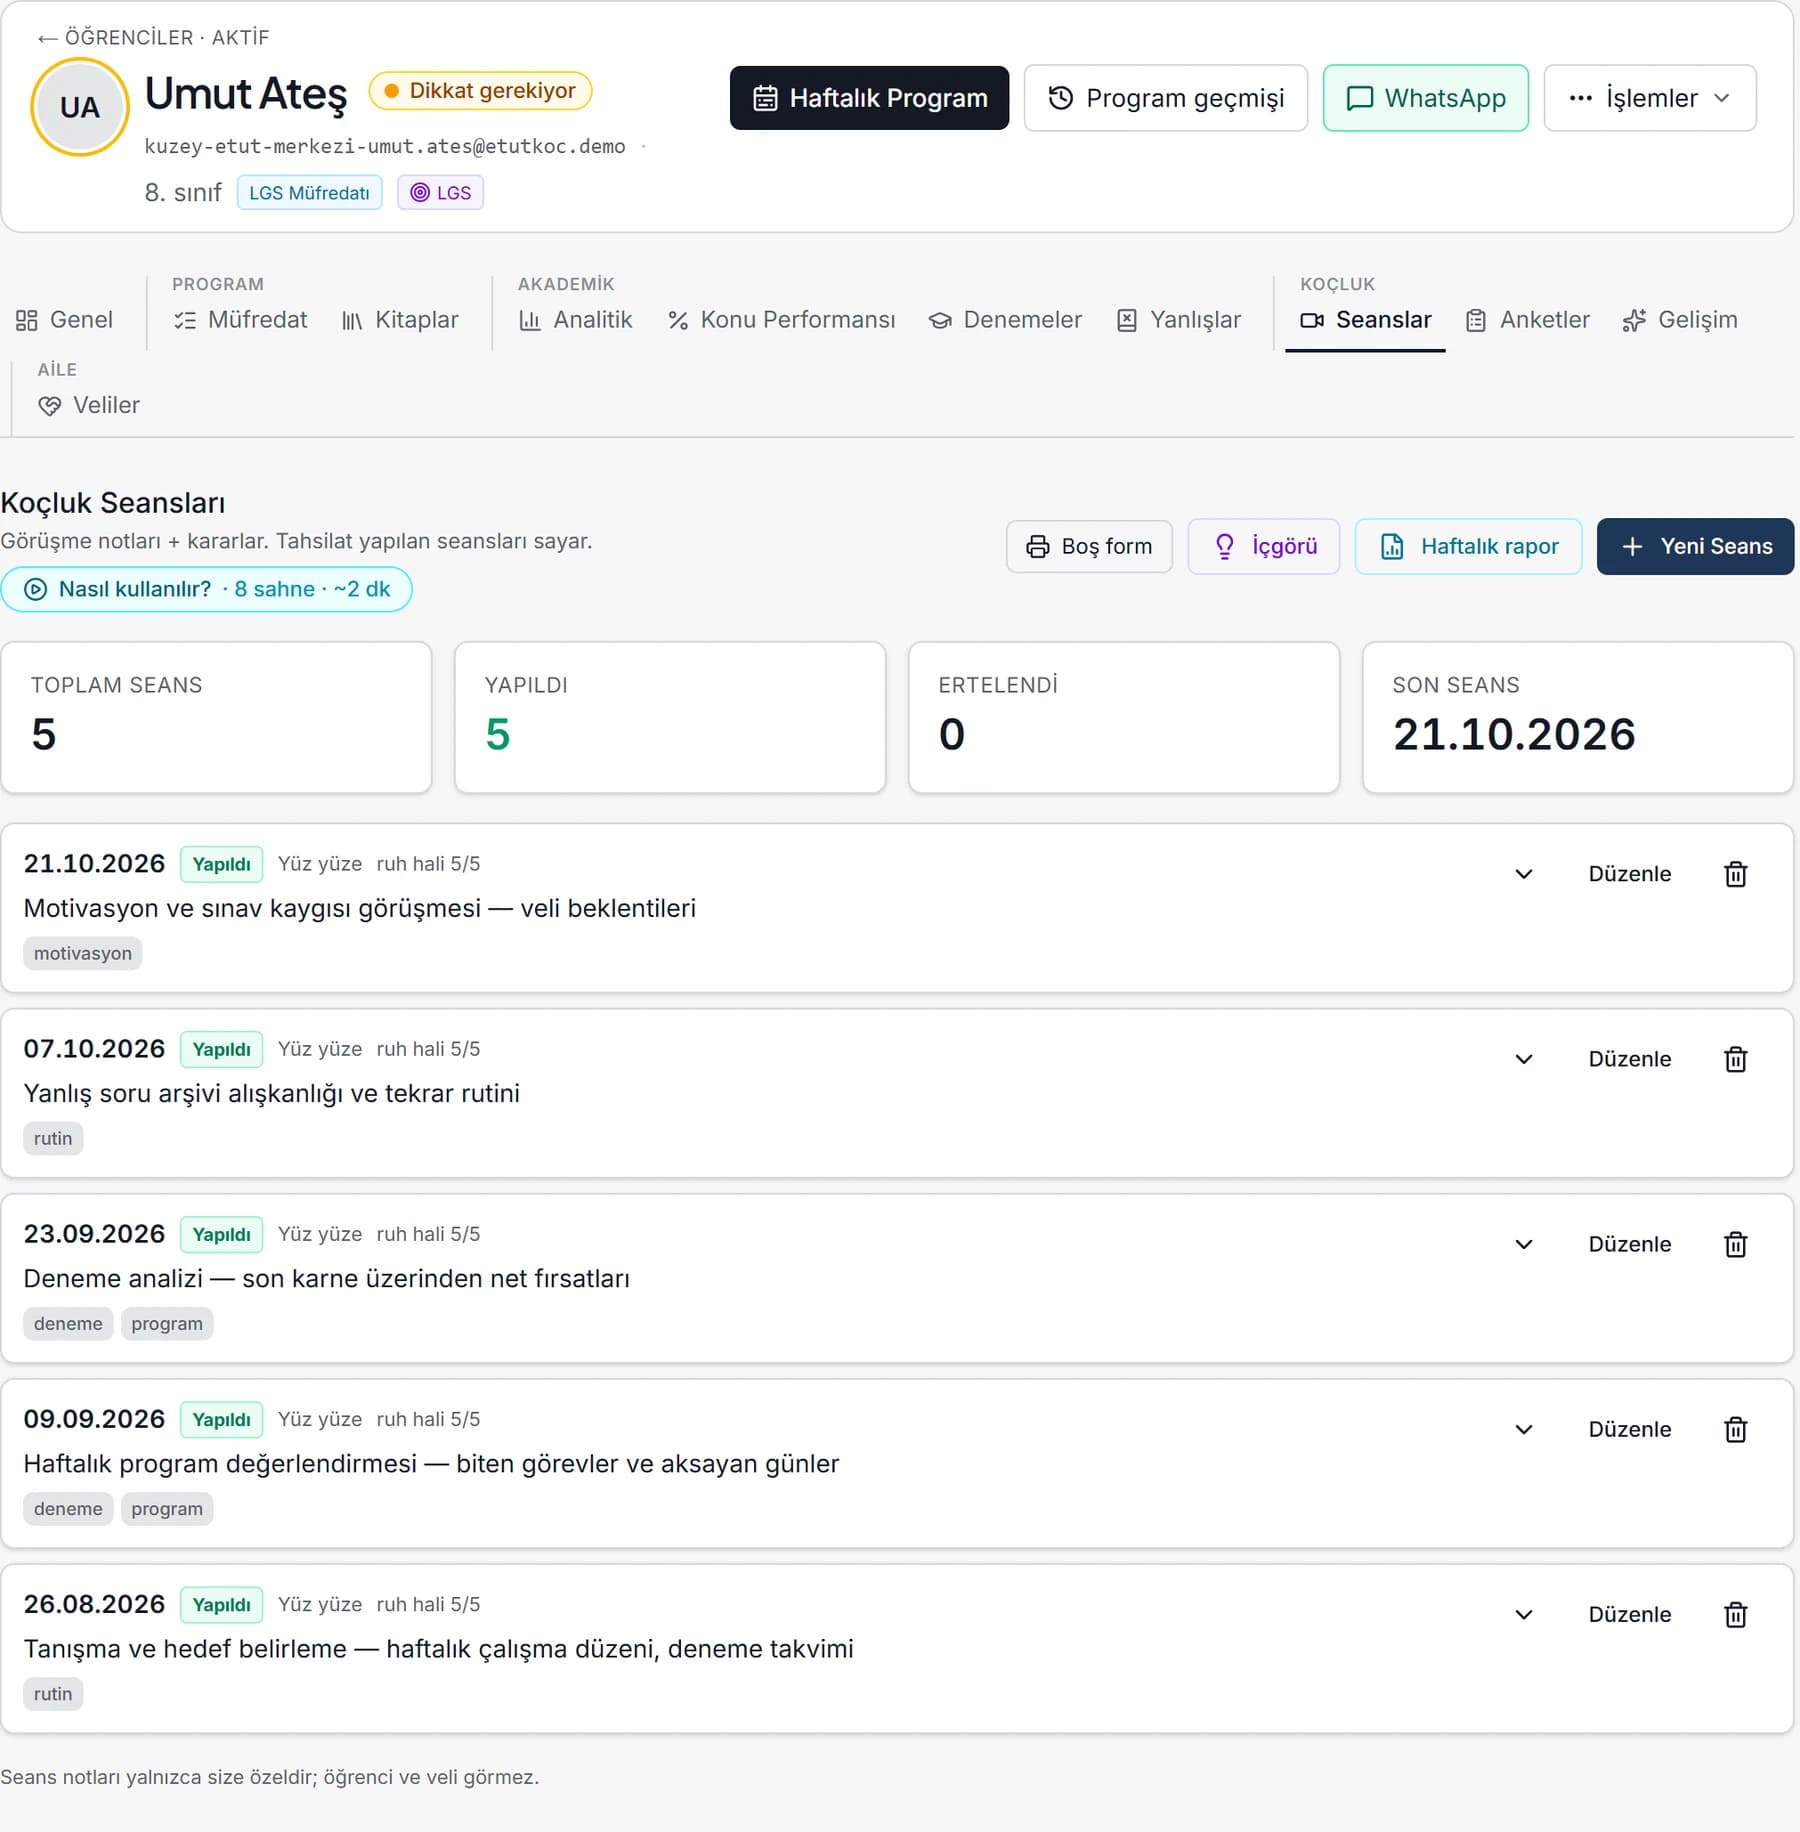Click trash icon for 23.09.2026 session

(1735, 1244)
